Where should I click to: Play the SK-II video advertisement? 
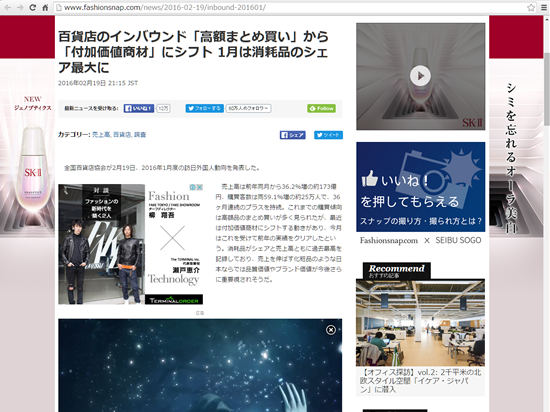click(420, 76)
